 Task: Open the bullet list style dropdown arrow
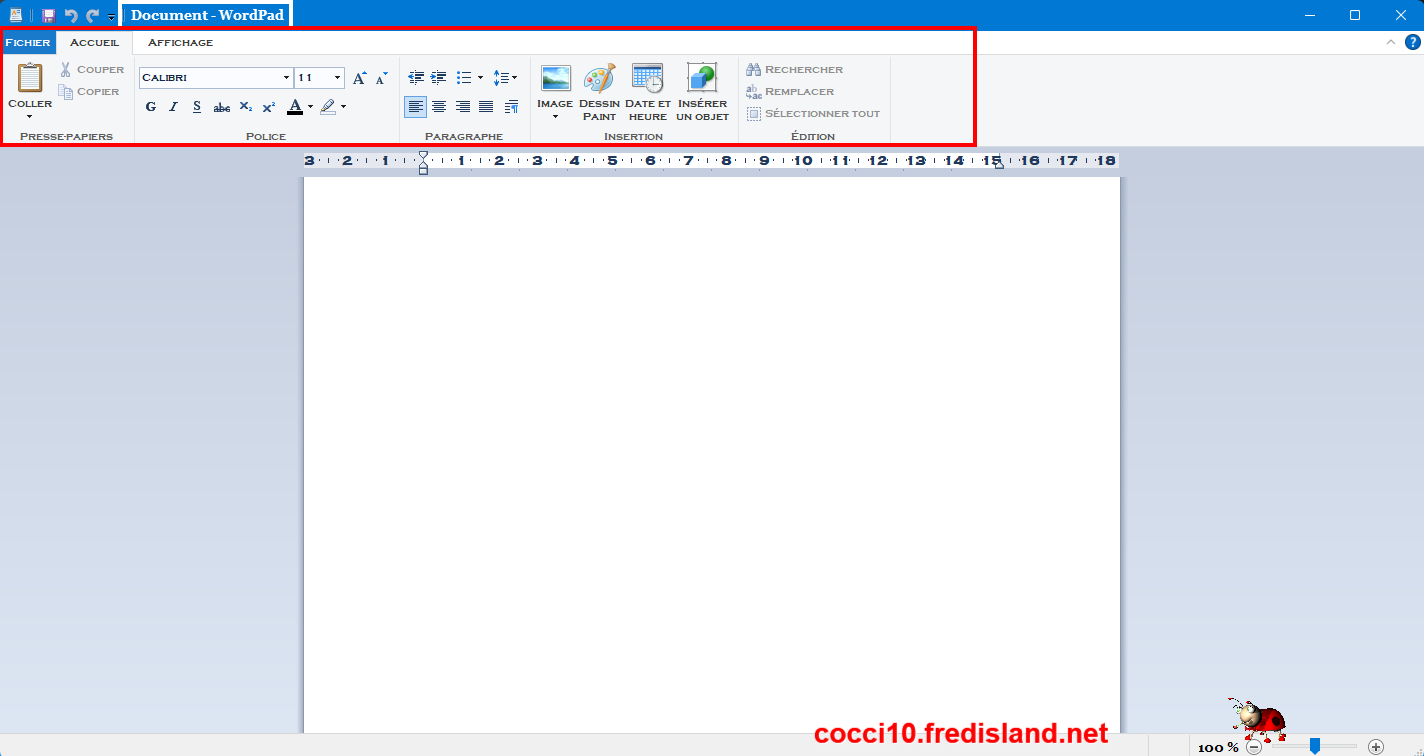point(480,78)
